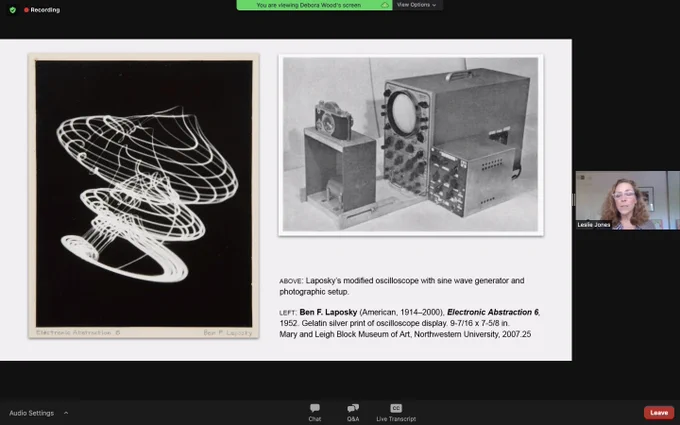Click the Electronic Abstraction 6 artwork image
680x425 pixels.
pyautogui.click(x=144, y=196)
